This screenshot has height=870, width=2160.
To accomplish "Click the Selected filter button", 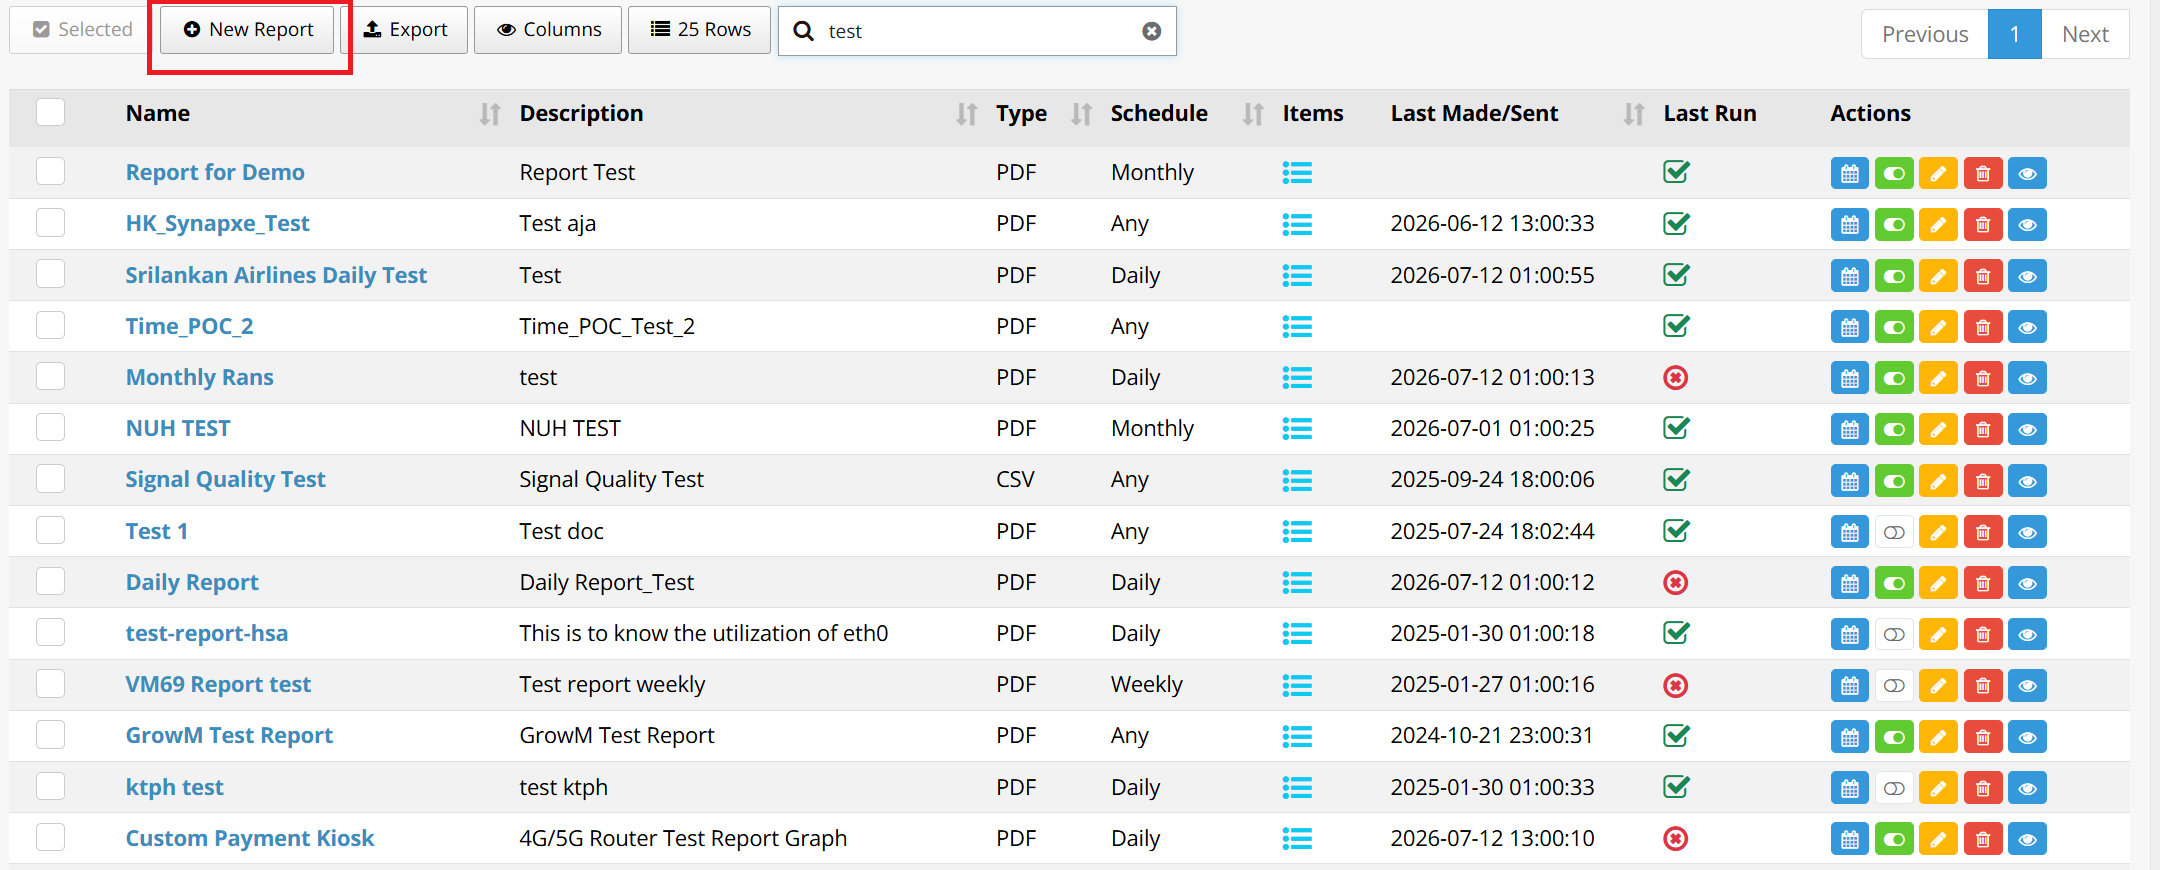I will [82, 30].
